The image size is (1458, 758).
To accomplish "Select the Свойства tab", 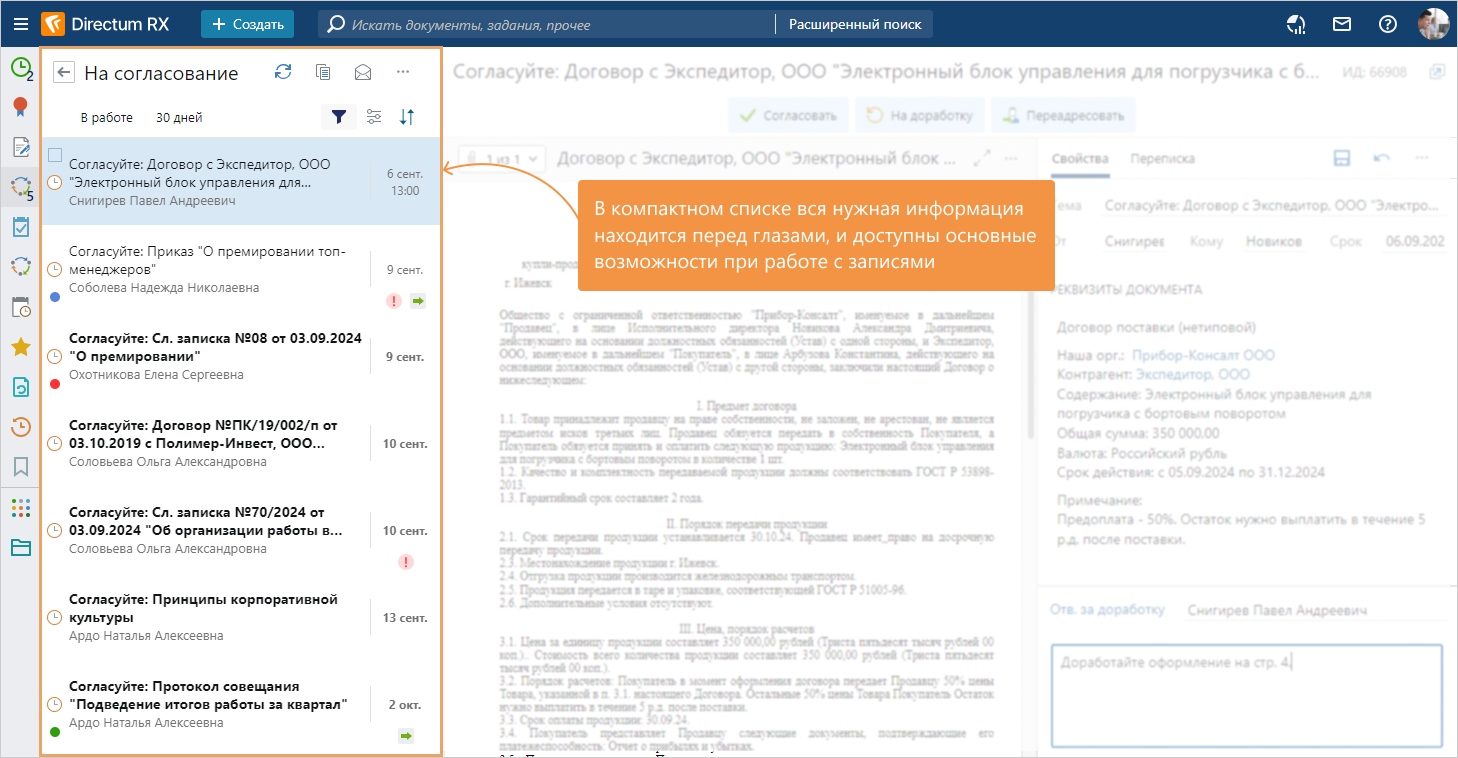I will click(x=1080, y=159).
